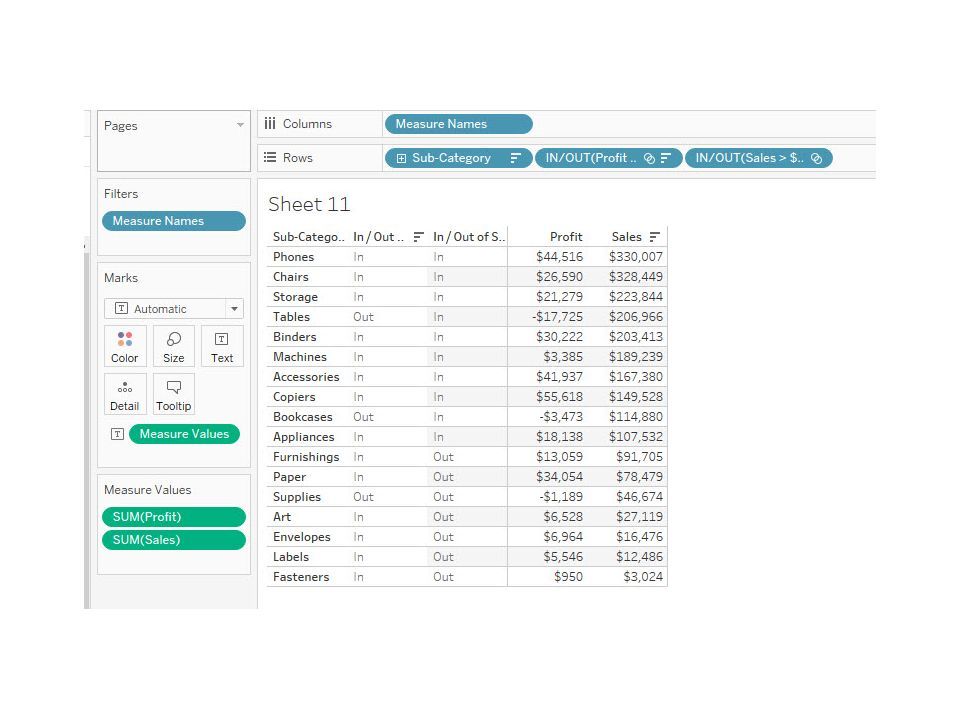Click sort icon on In/Out column header
960x720 pixels.
(419, 237)
